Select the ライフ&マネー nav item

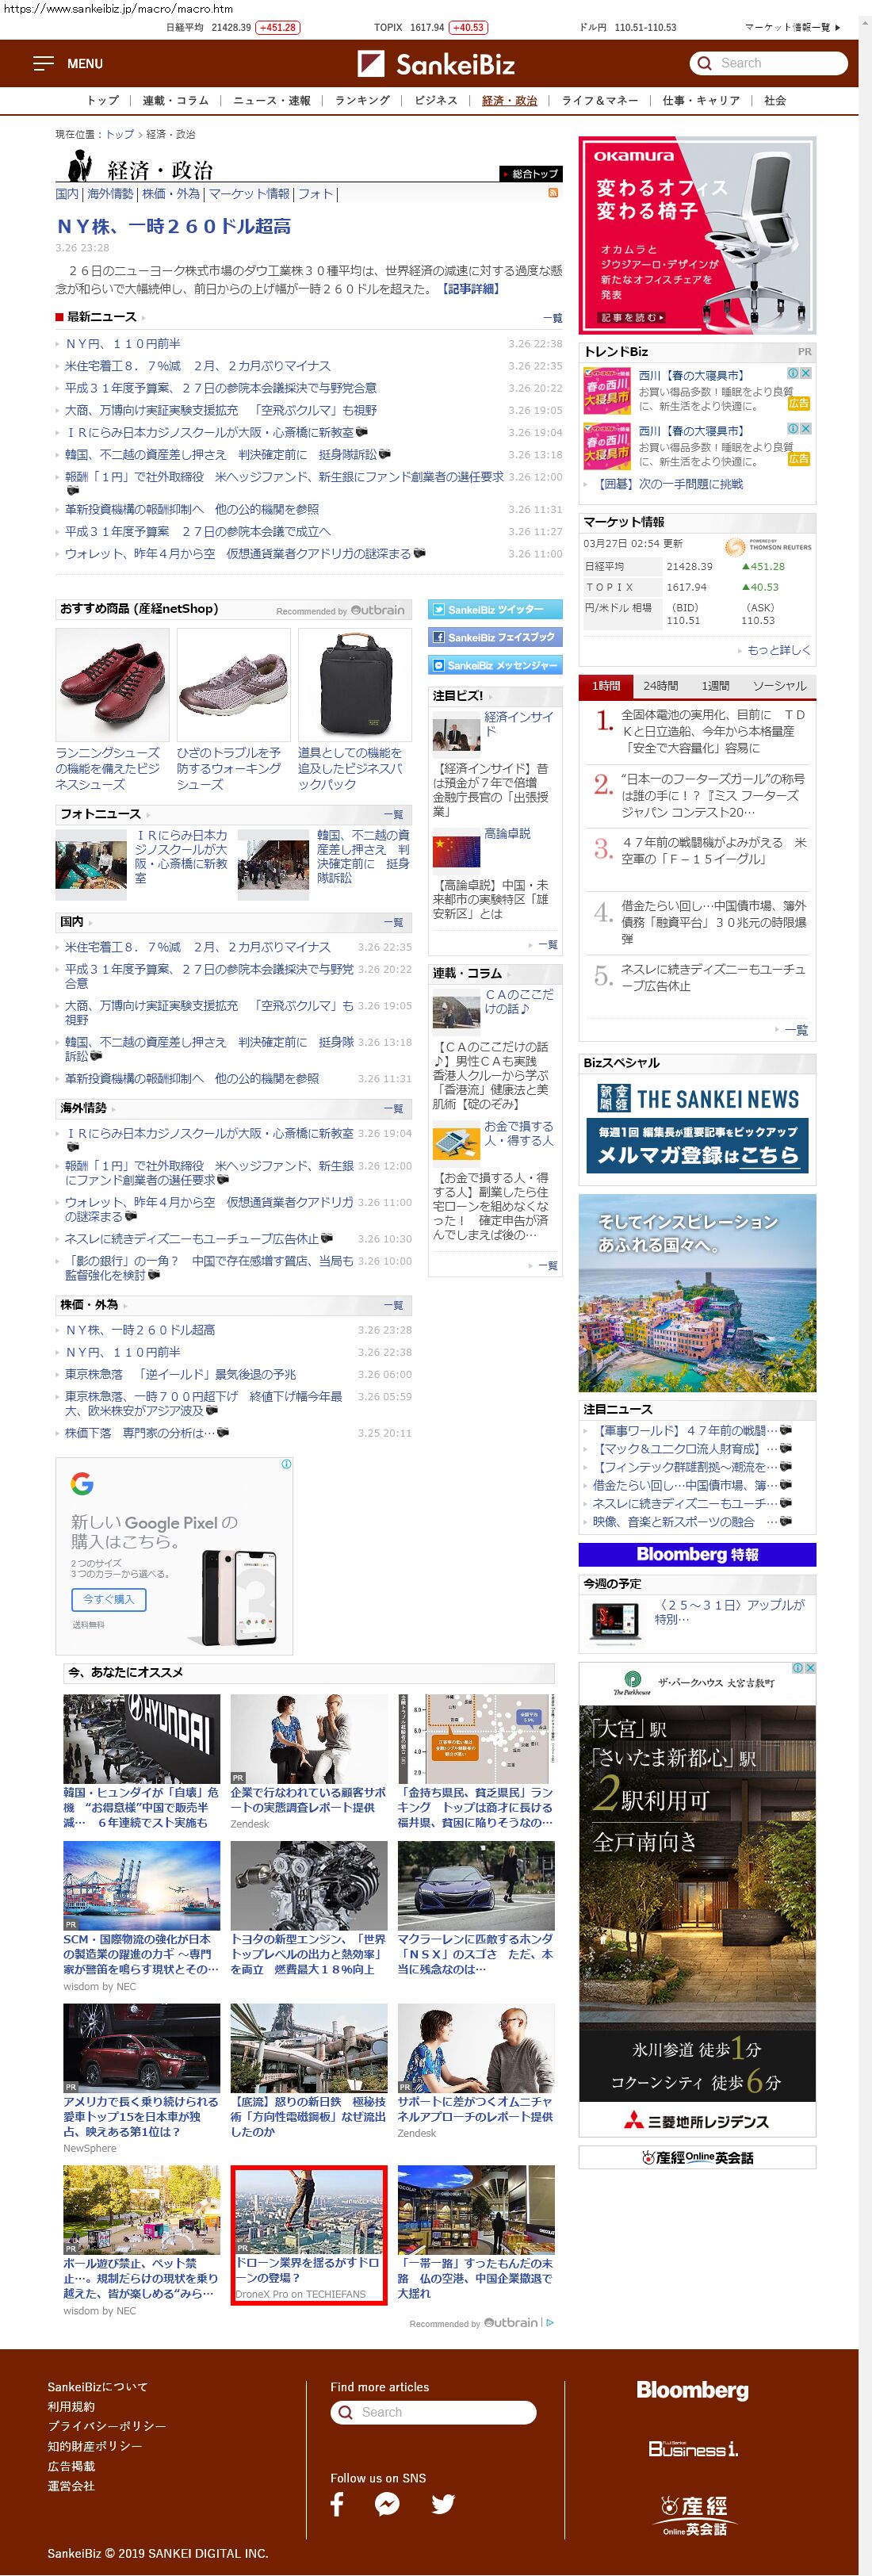599,101
